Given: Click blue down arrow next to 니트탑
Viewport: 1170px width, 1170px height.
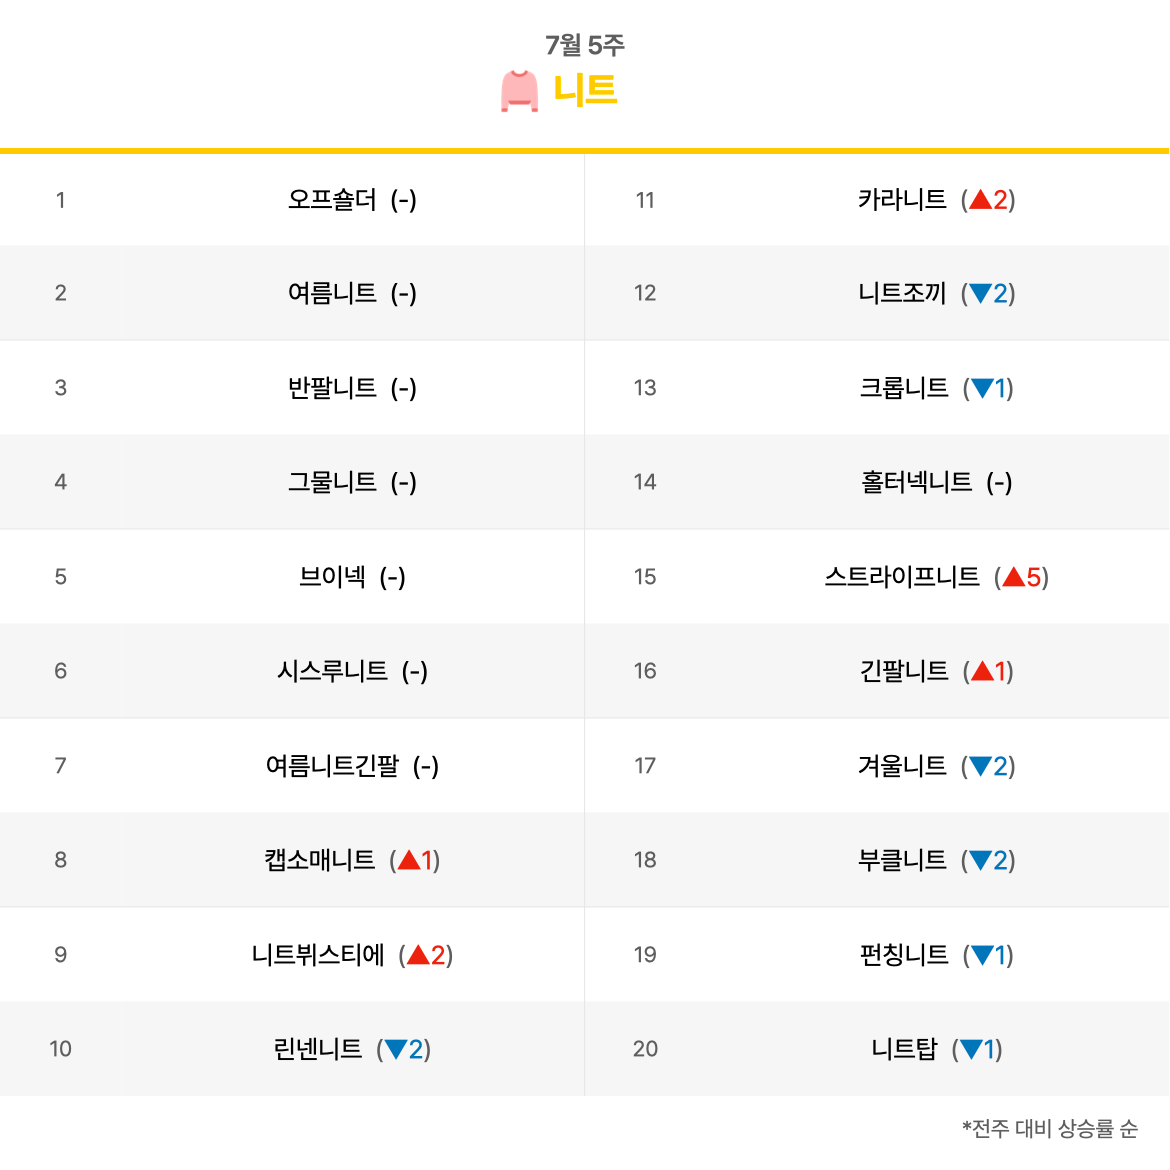Looking at the screenshot, I should (x=970, y=1049).
